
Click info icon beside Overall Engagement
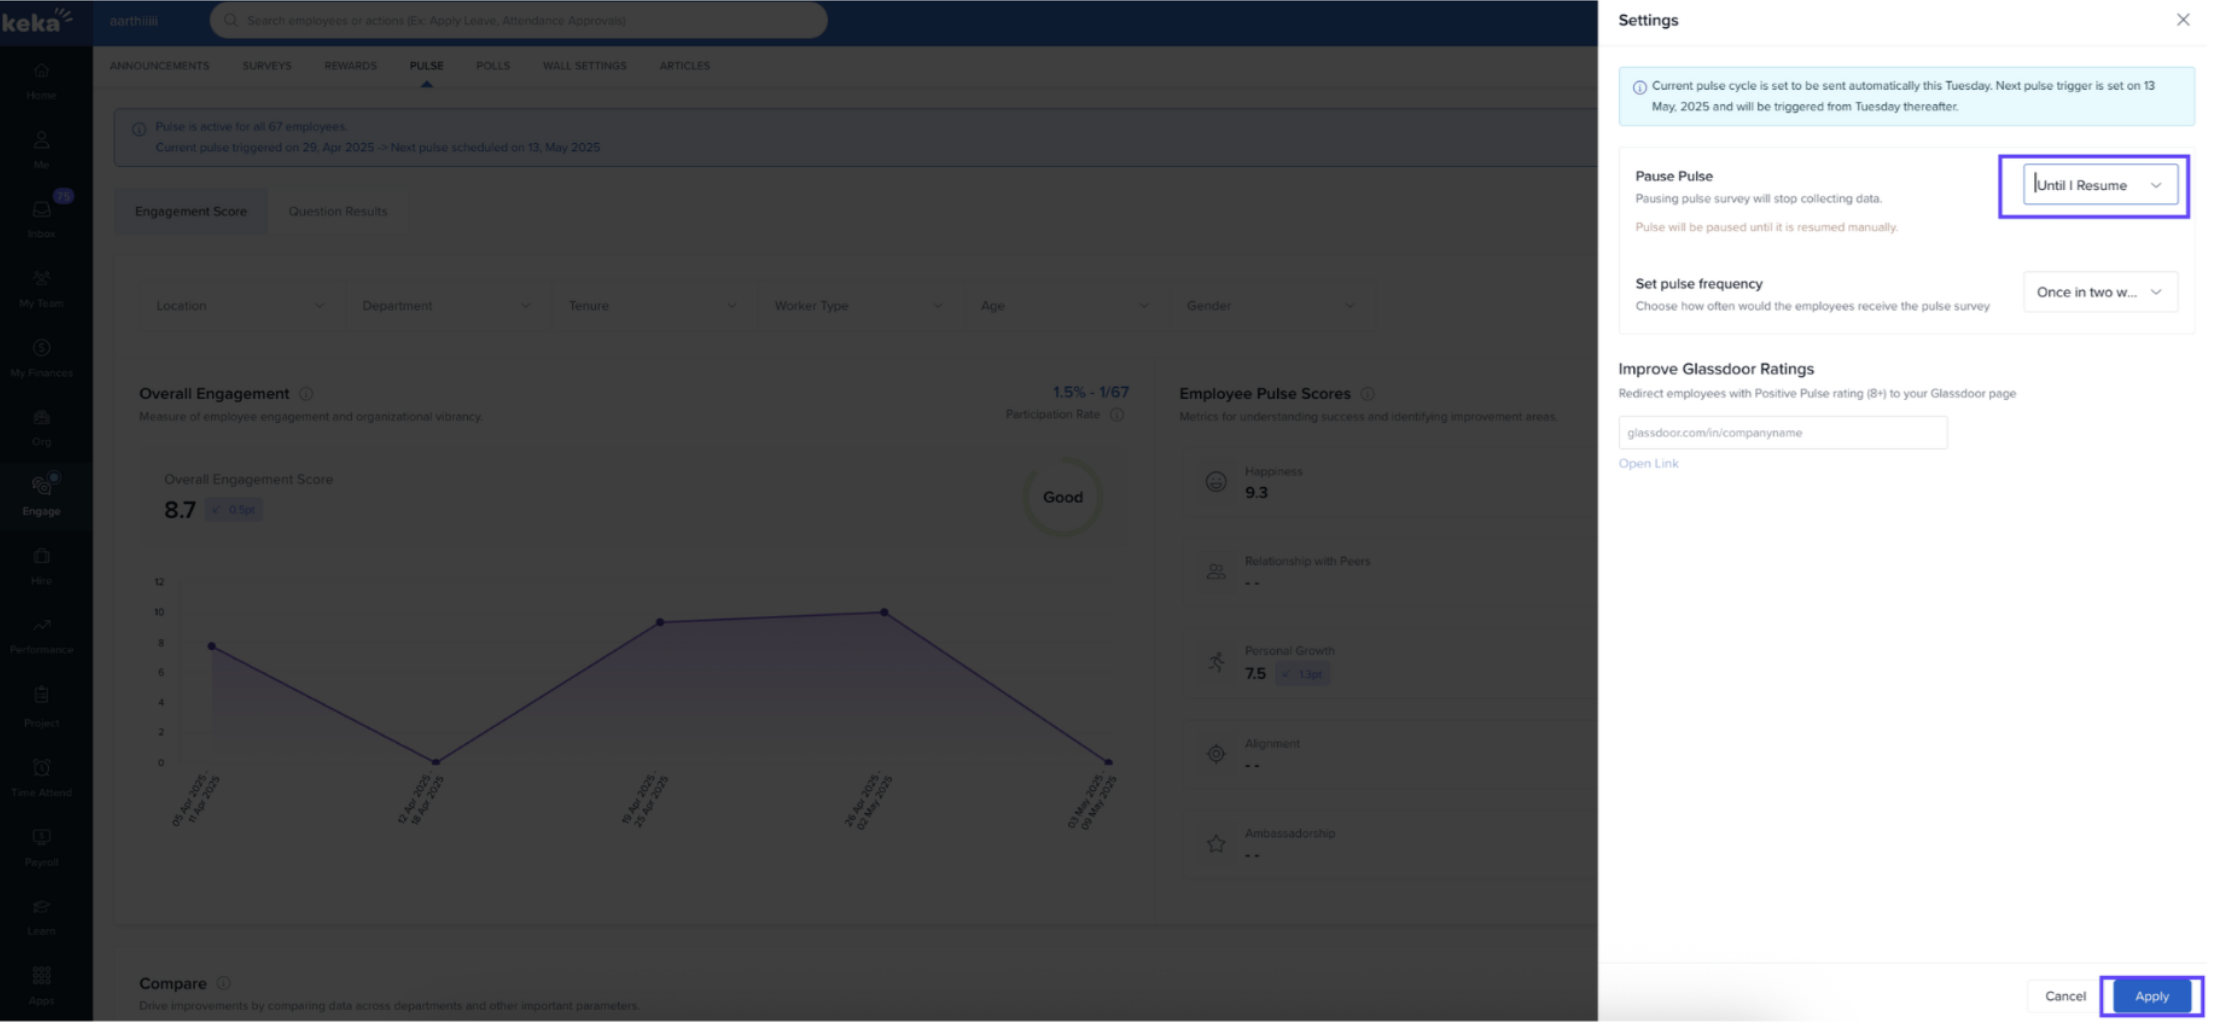click(x=306, y=394)
